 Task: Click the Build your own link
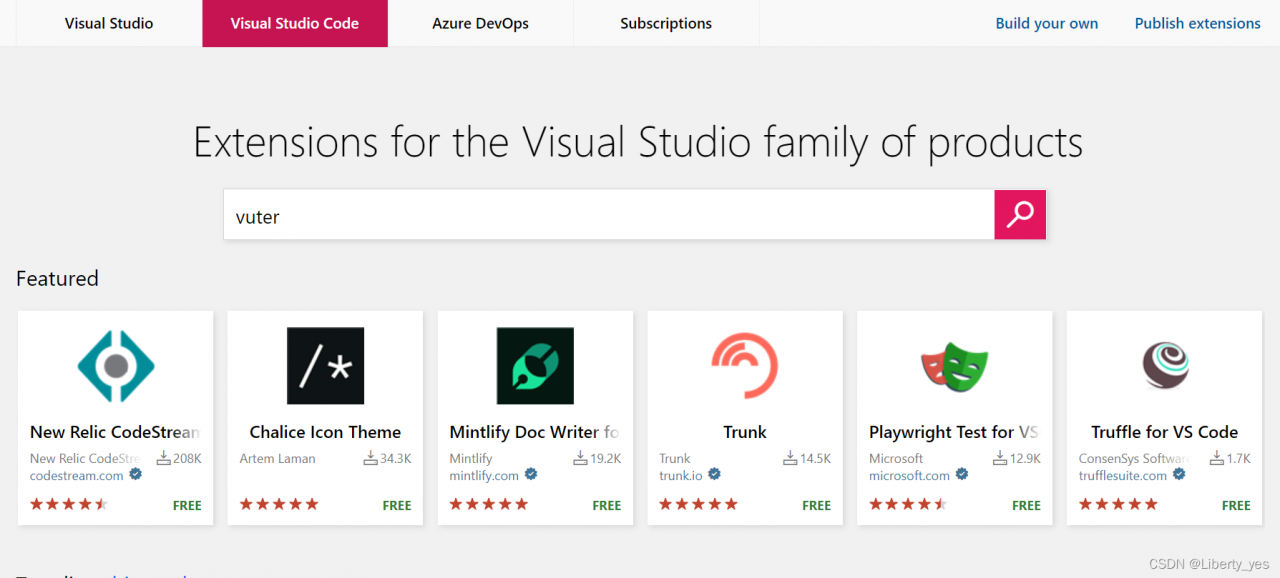[x=1046, y=23]
